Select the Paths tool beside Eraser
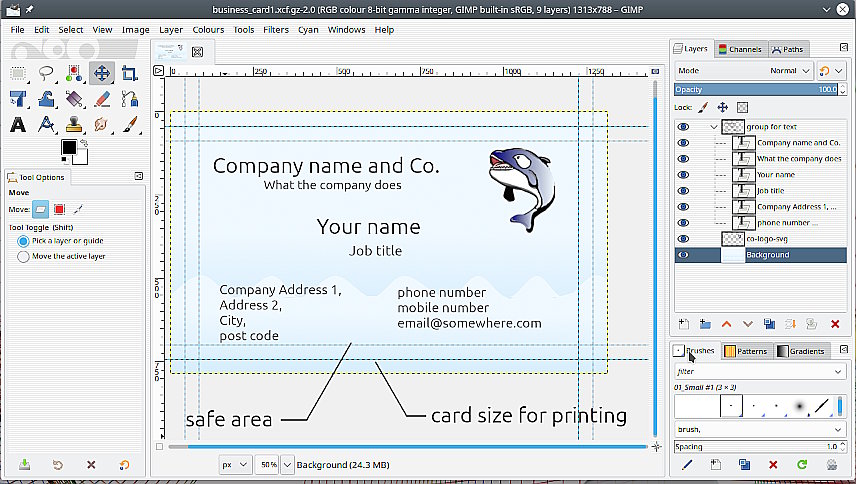Screen dimensions: 856x484 click(x=130, y=99)
